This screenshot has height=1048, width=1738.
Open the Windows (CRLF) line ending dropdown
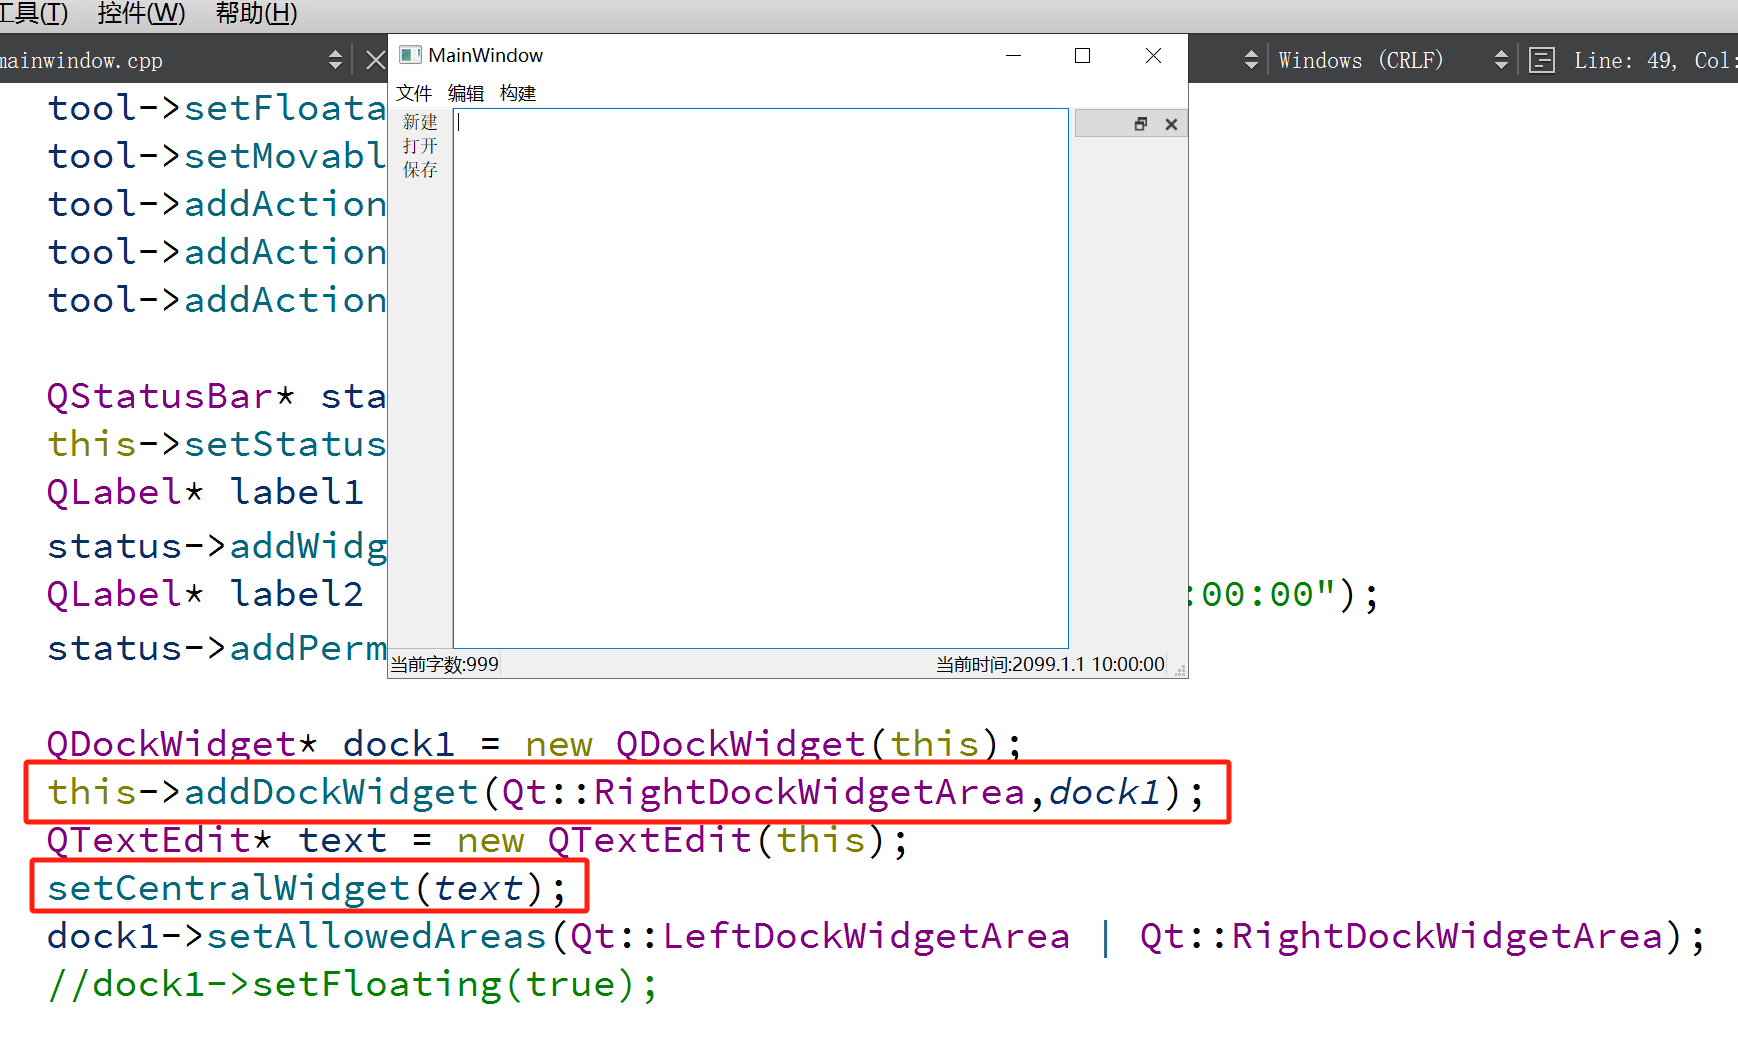click(x=1501, y=60)
